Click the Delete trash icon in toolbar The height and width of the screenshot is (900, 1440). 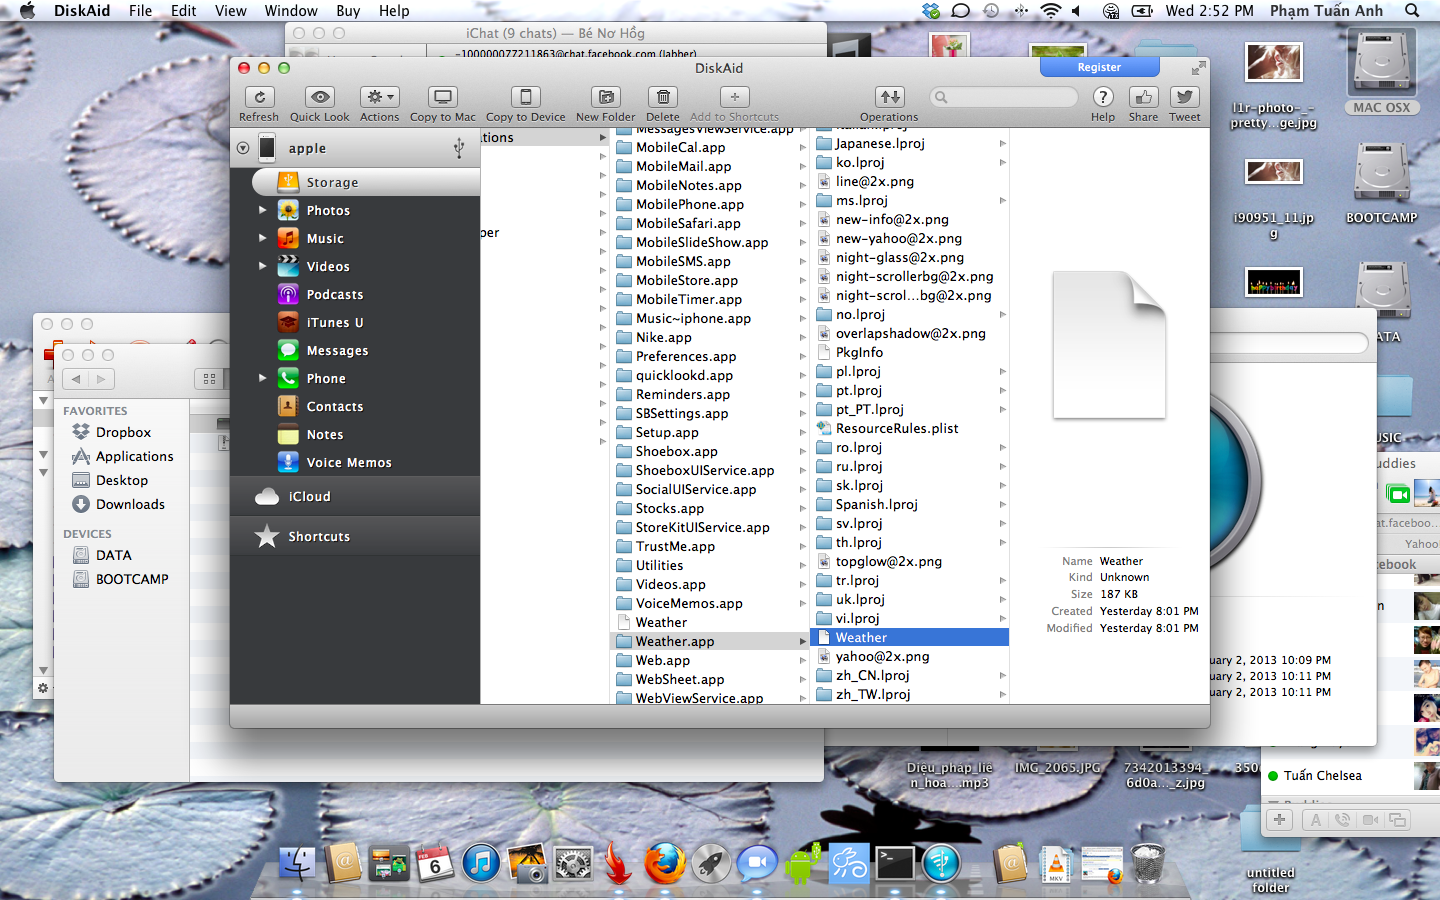[x=662, y=97]
